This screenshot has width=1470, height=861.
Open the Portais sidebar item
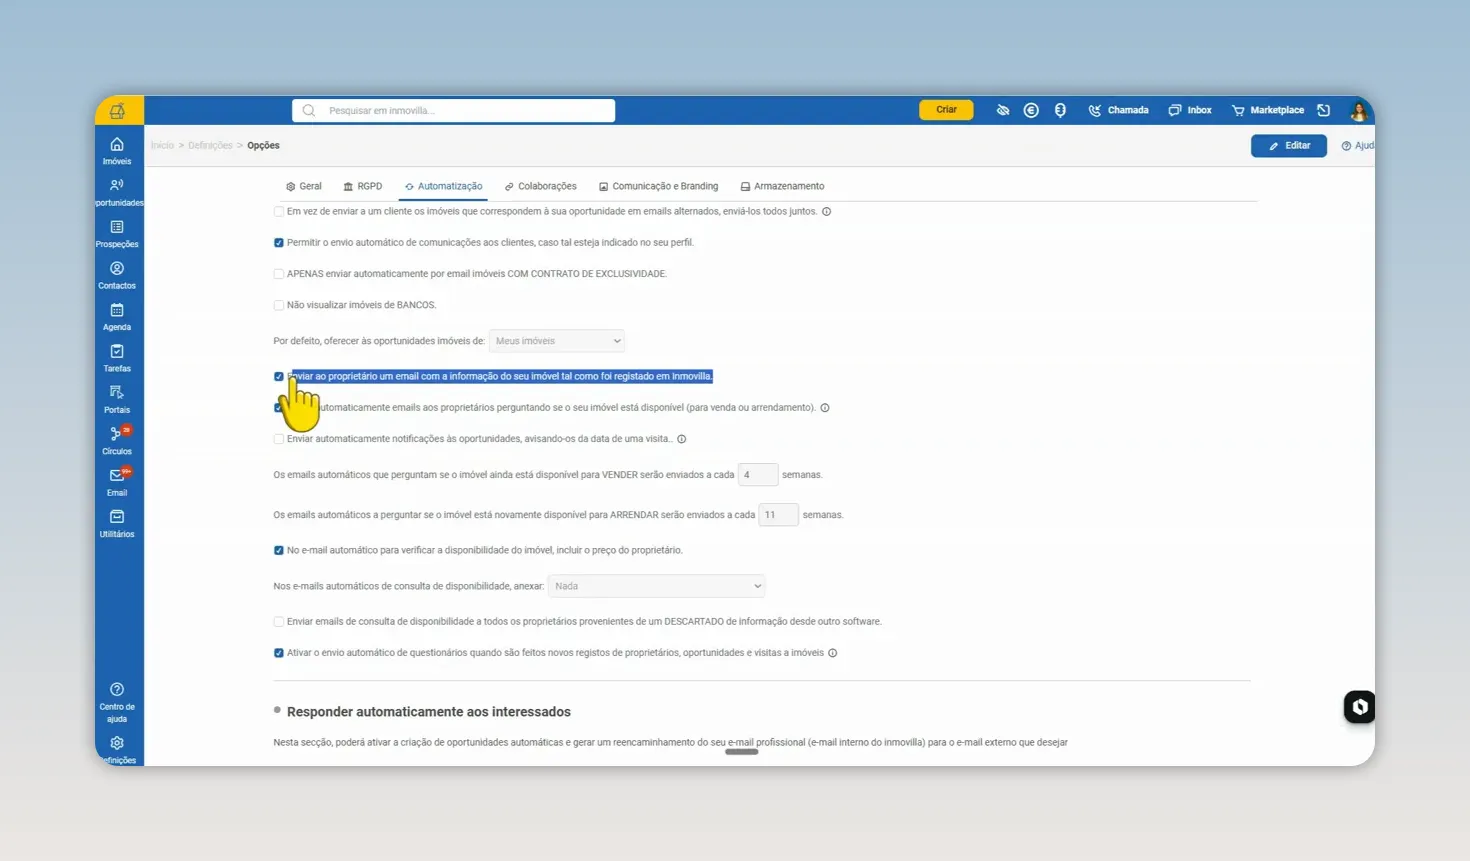[x=117, y=399]
